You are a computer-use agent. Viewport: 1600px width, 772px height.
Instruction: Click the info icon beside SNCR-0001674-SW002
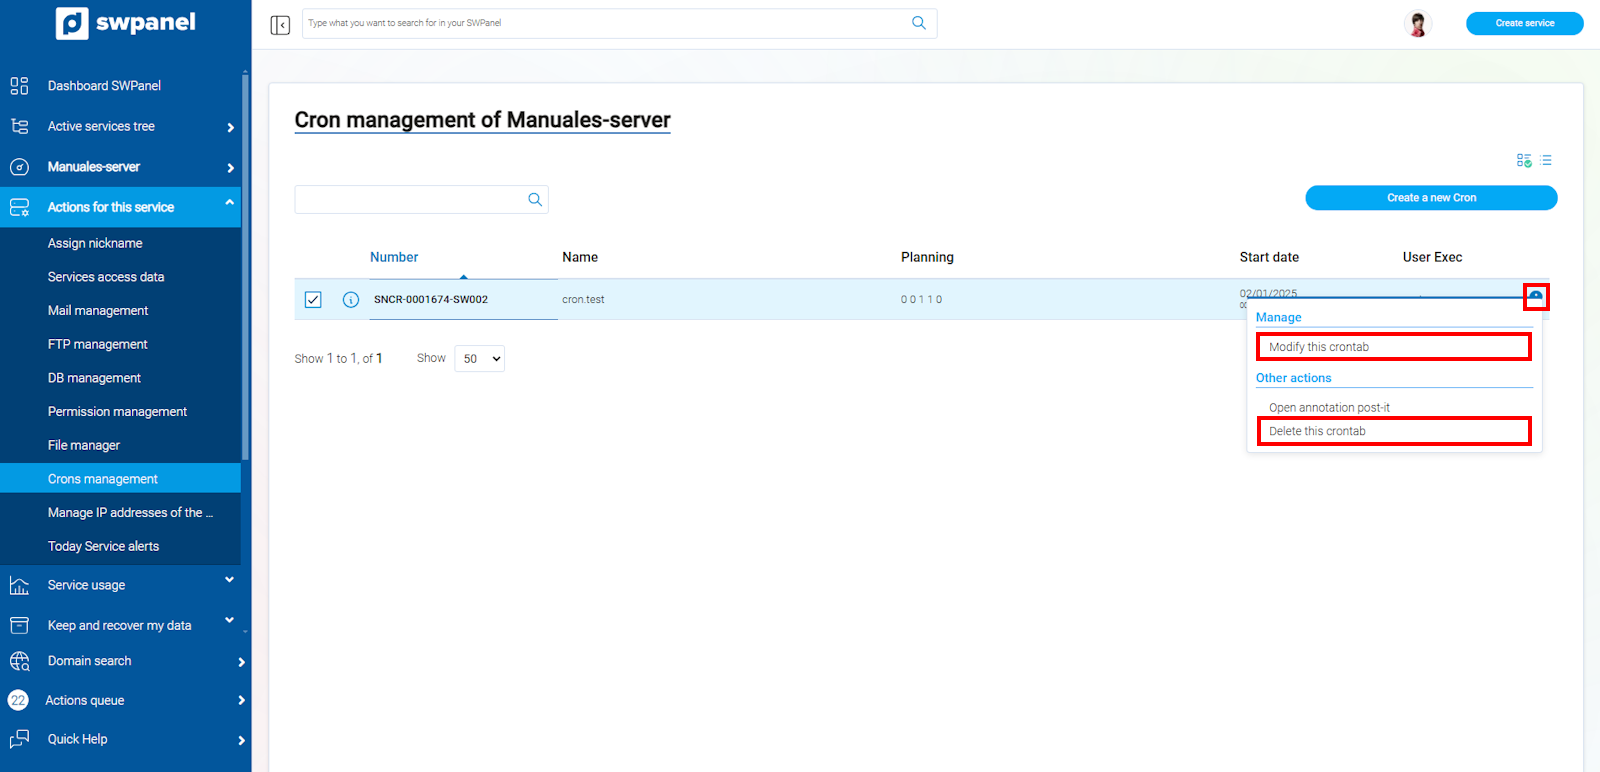click(351, 300)
